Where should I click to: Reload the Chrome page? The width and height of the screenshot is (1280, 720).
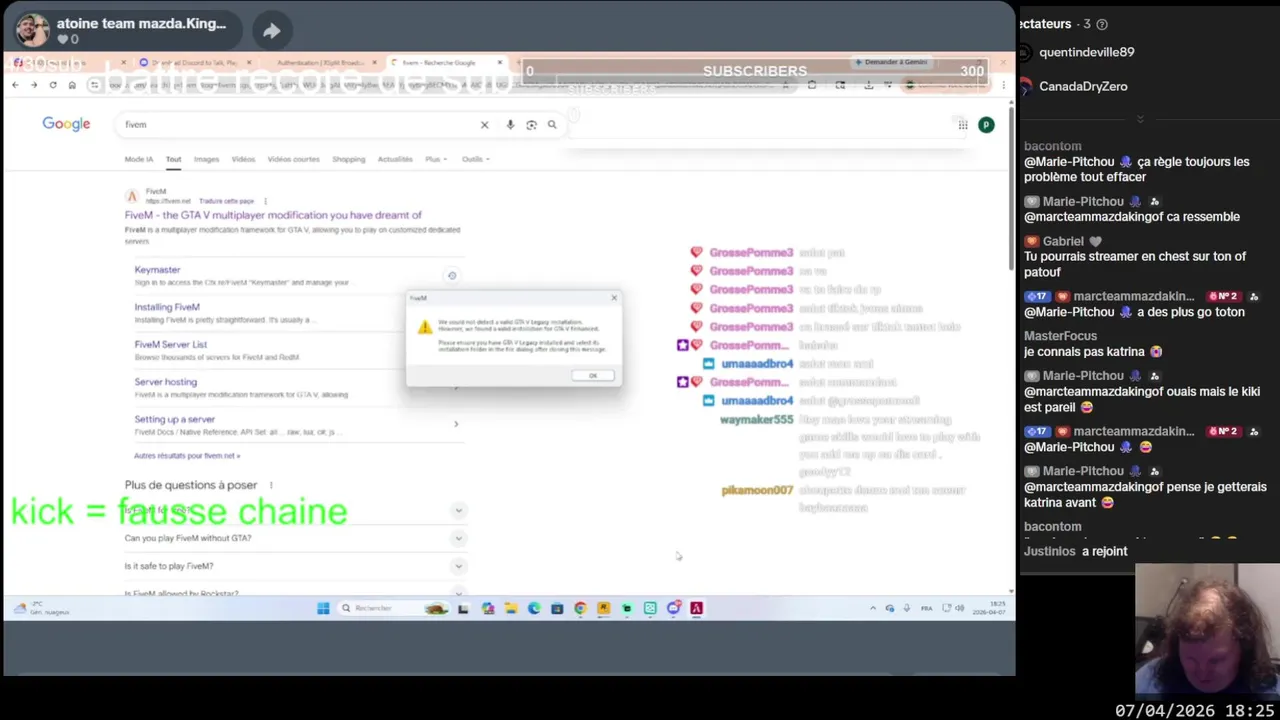[53, 85]
